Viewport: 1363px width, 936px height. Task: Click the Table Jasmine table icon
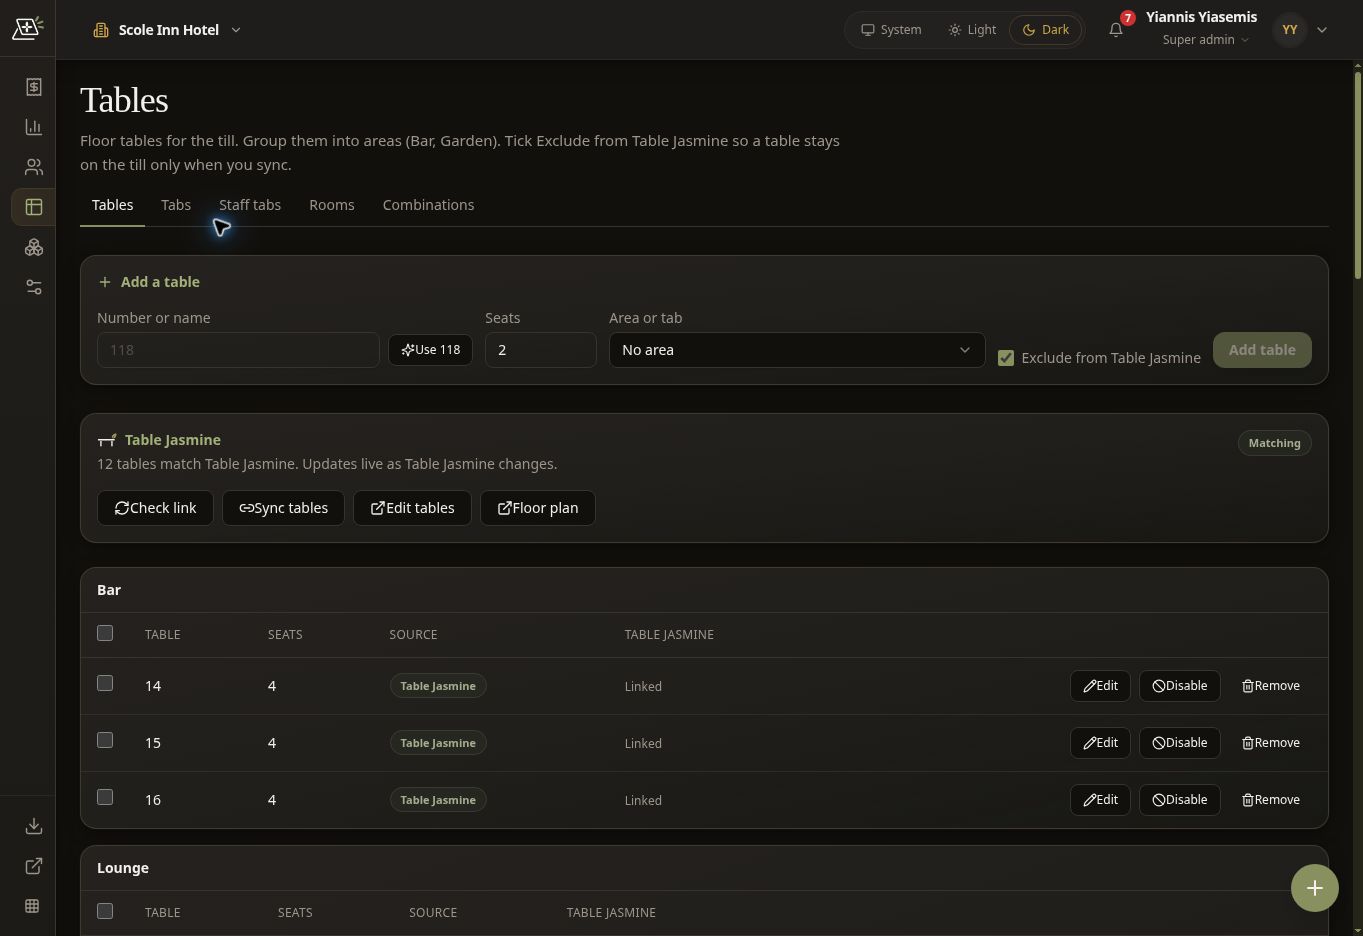pyautogui.click(x=107, y=440)
